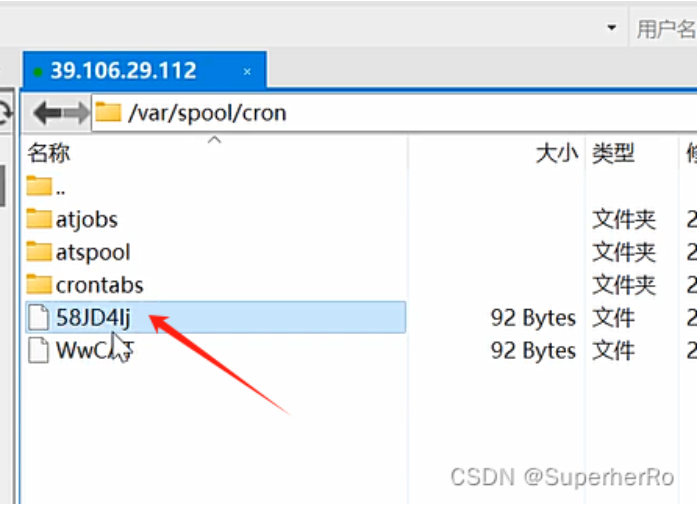Viewport: 698px width, 505px height.
Task: Click the forward navigation arrow
Action: click(x=76, y=113)
